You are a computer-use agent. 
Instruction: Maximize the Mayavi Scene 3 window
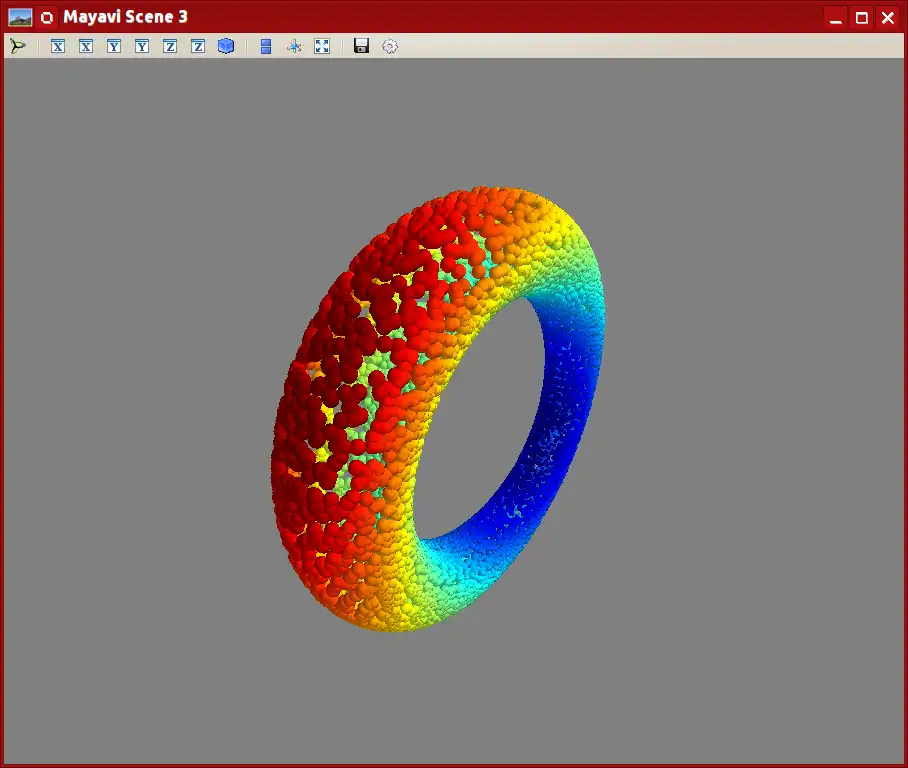tap(862, 18)
